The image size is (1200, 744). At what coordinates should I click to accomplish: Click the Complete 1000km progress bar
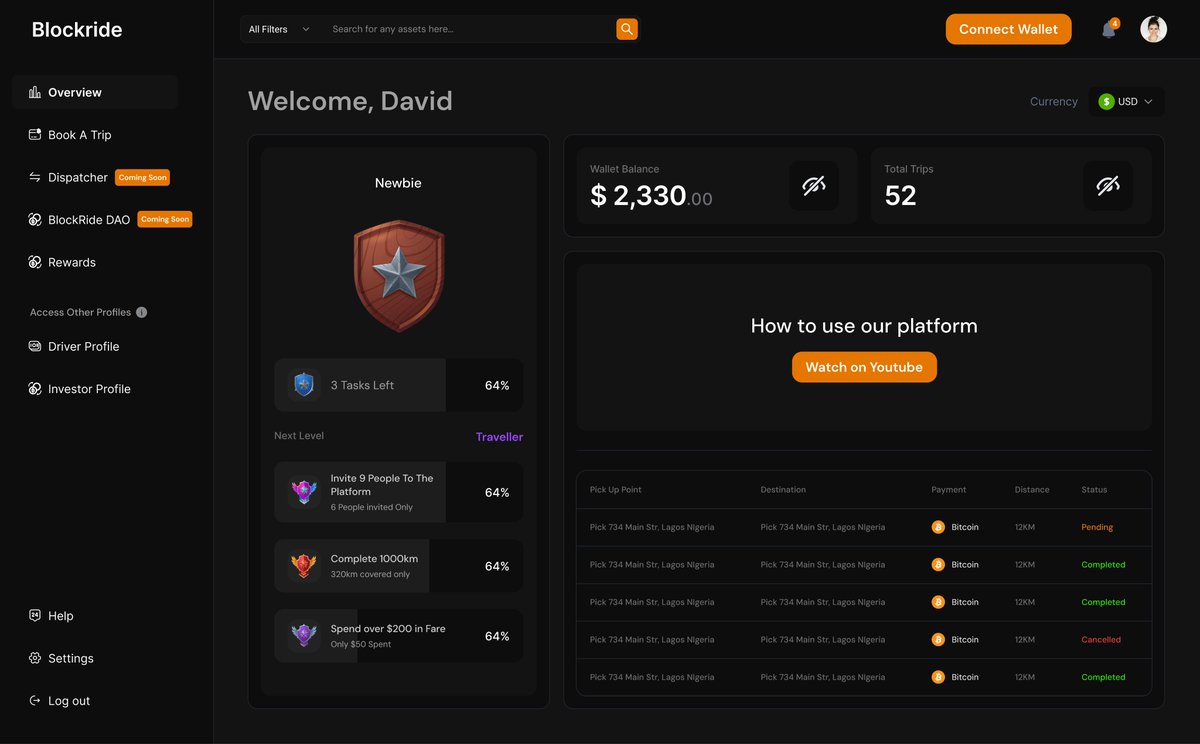coord(399,566)
